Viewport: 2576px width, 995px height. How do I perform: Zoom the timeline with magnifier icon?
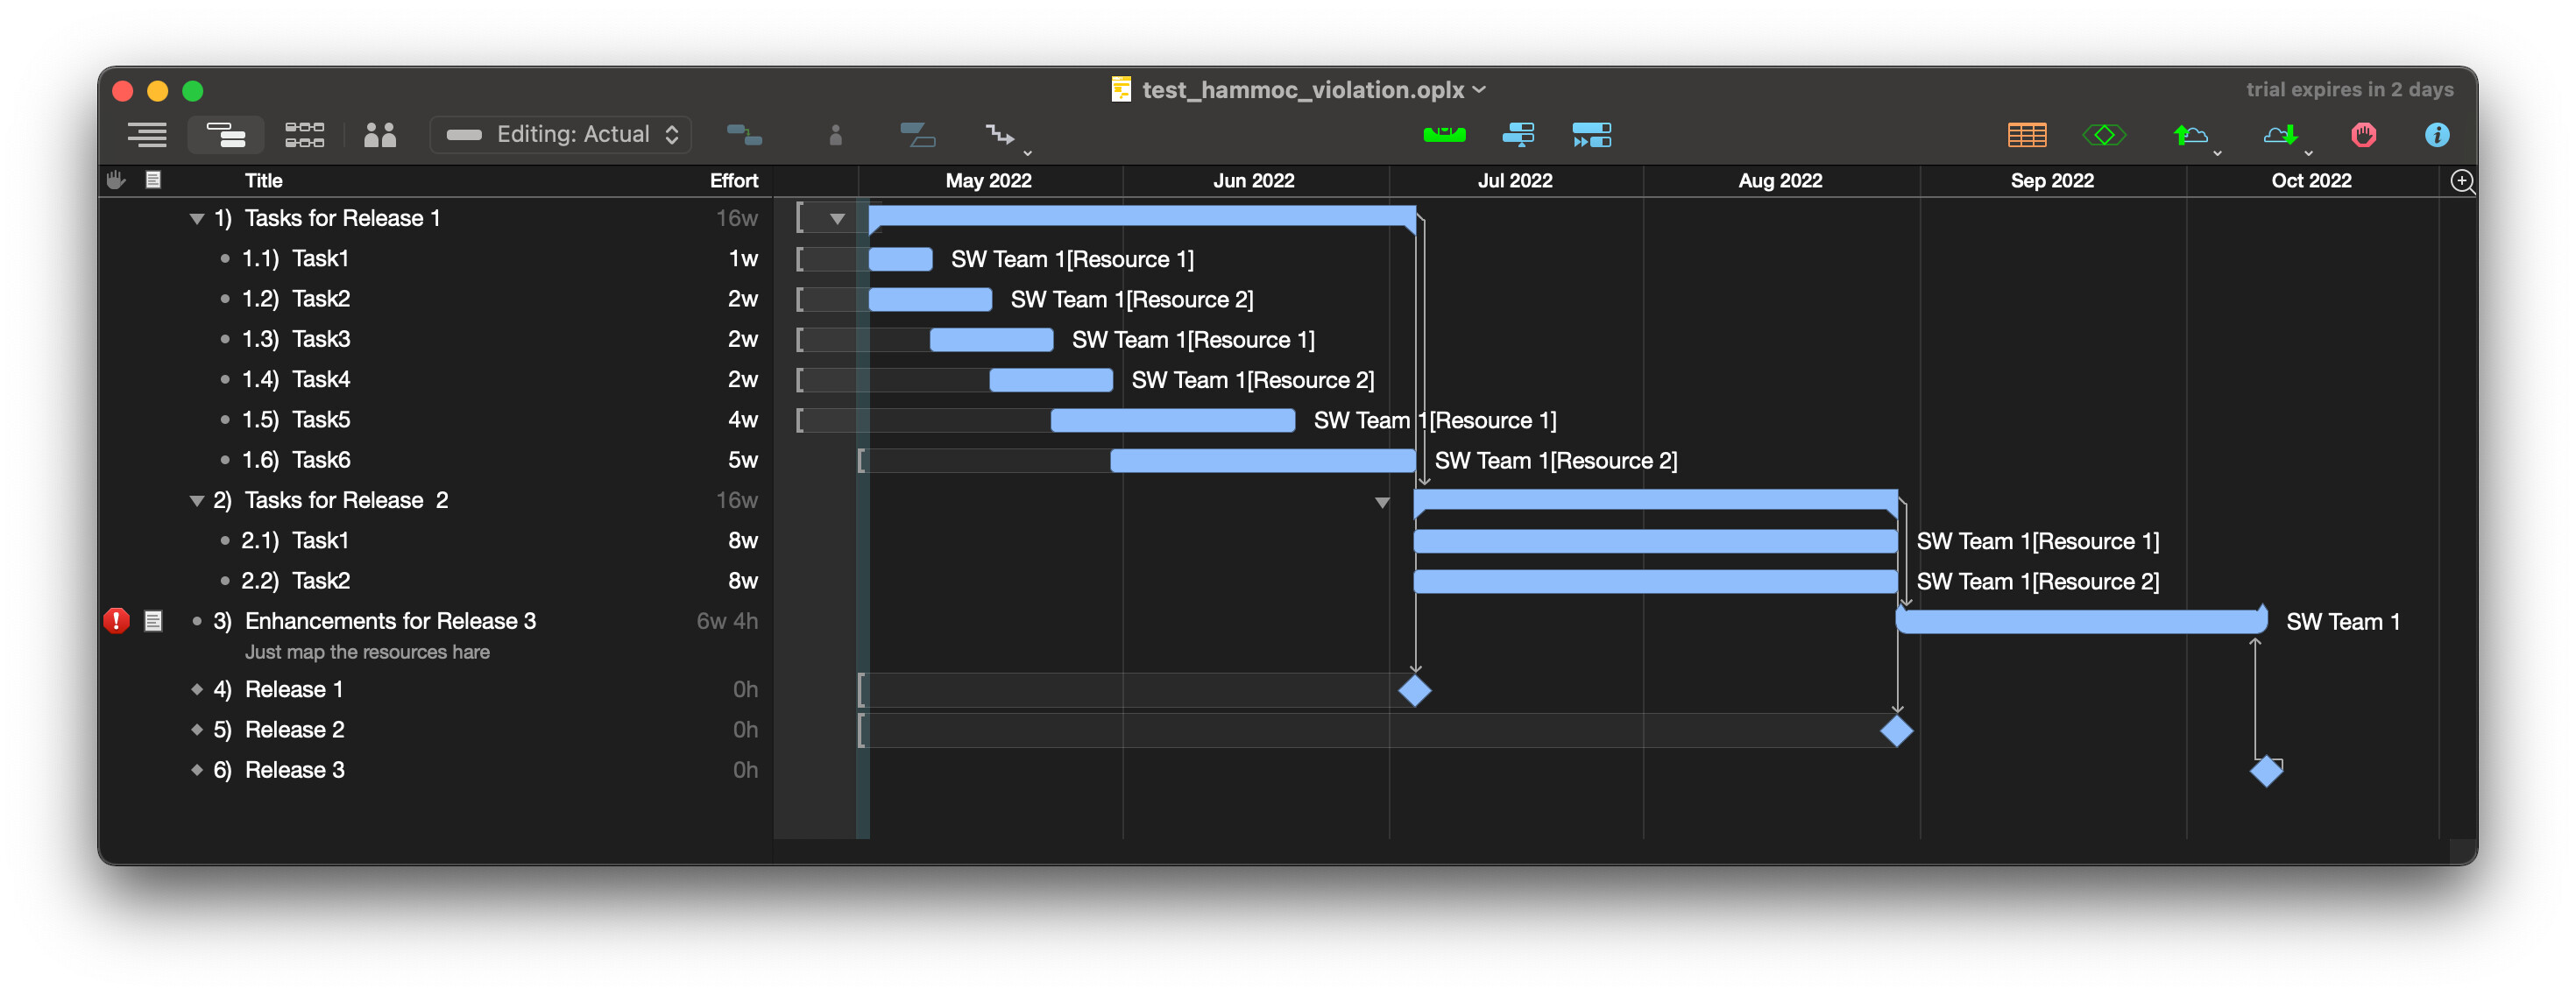point(2461,181)
